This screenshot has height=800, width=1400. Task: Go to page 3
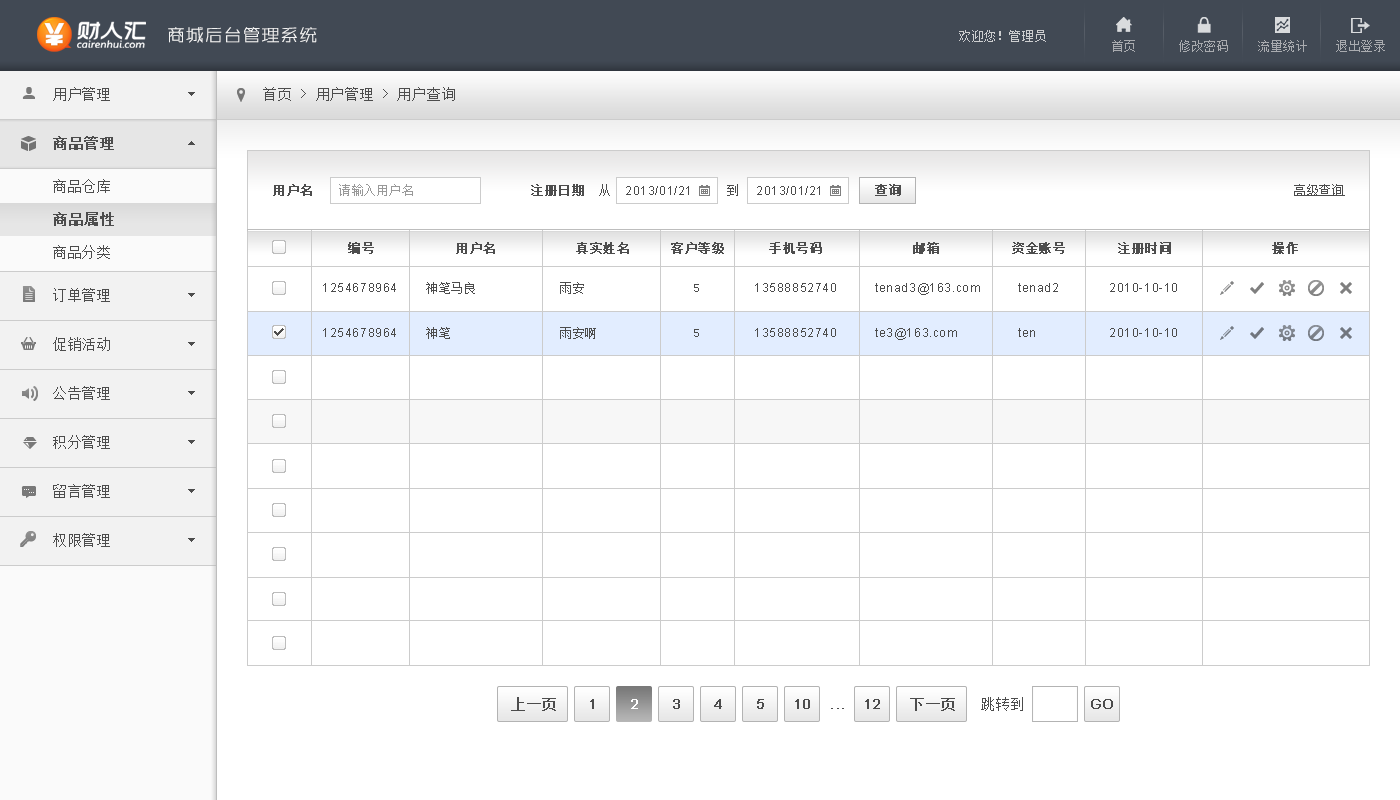(676, 704)
